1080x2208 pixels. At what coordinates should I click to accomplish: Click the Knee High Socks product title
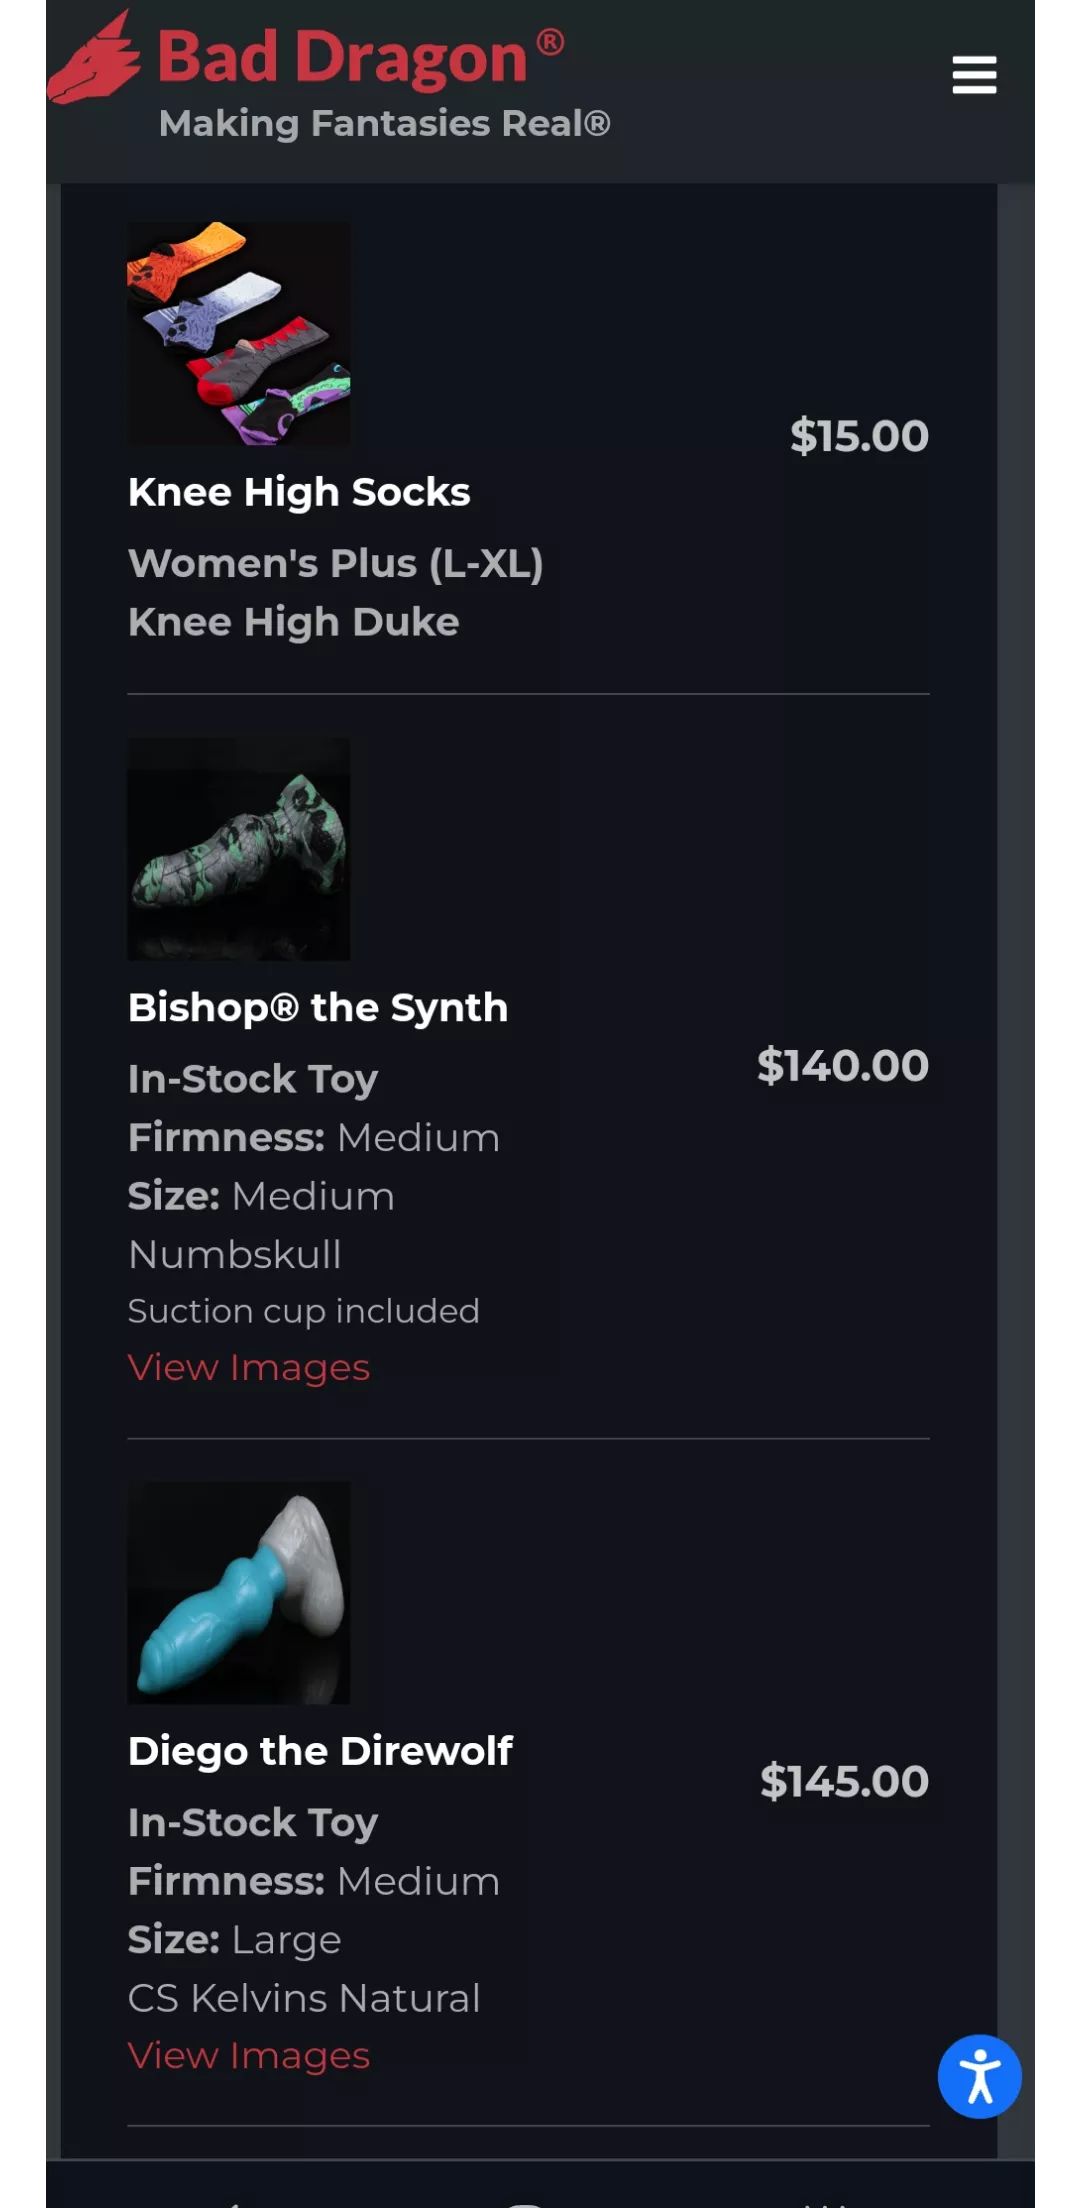pos(299,492)
